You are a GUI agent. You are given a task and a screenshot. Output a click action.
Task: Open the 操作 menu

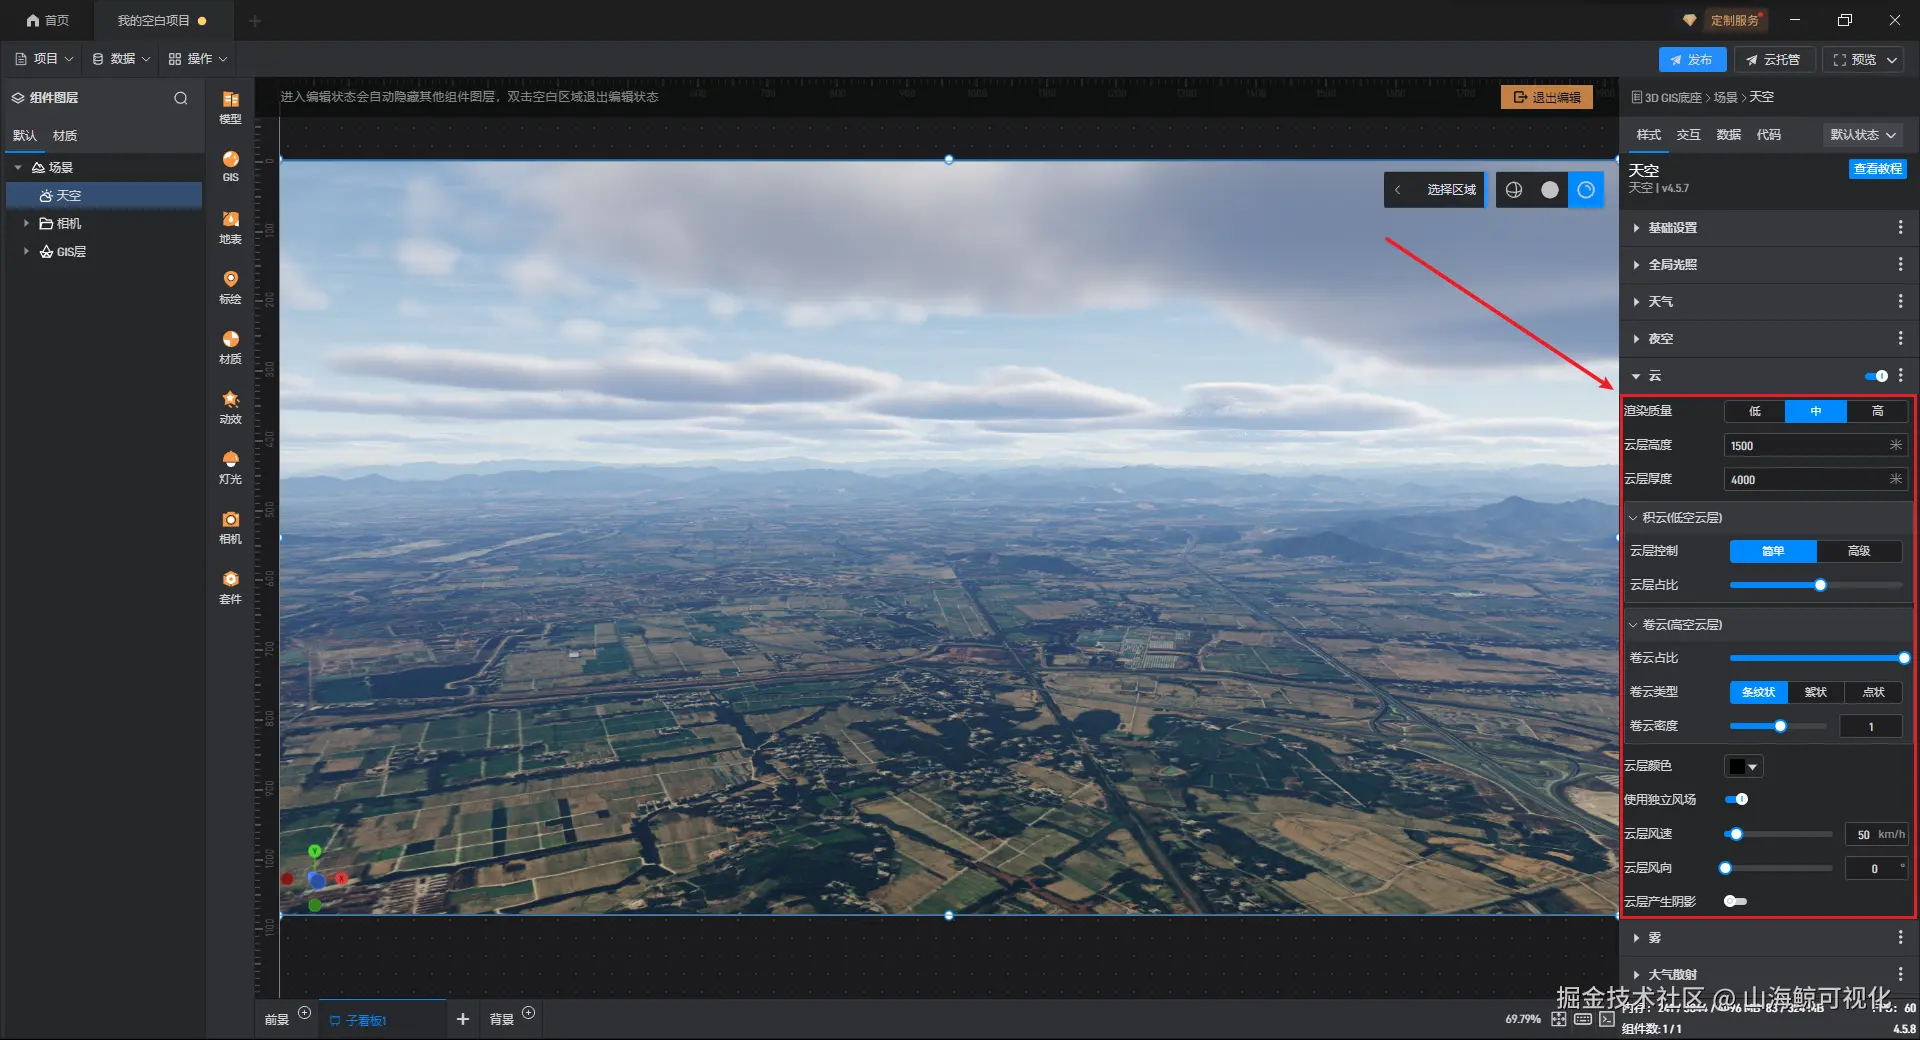pos(198,59)
